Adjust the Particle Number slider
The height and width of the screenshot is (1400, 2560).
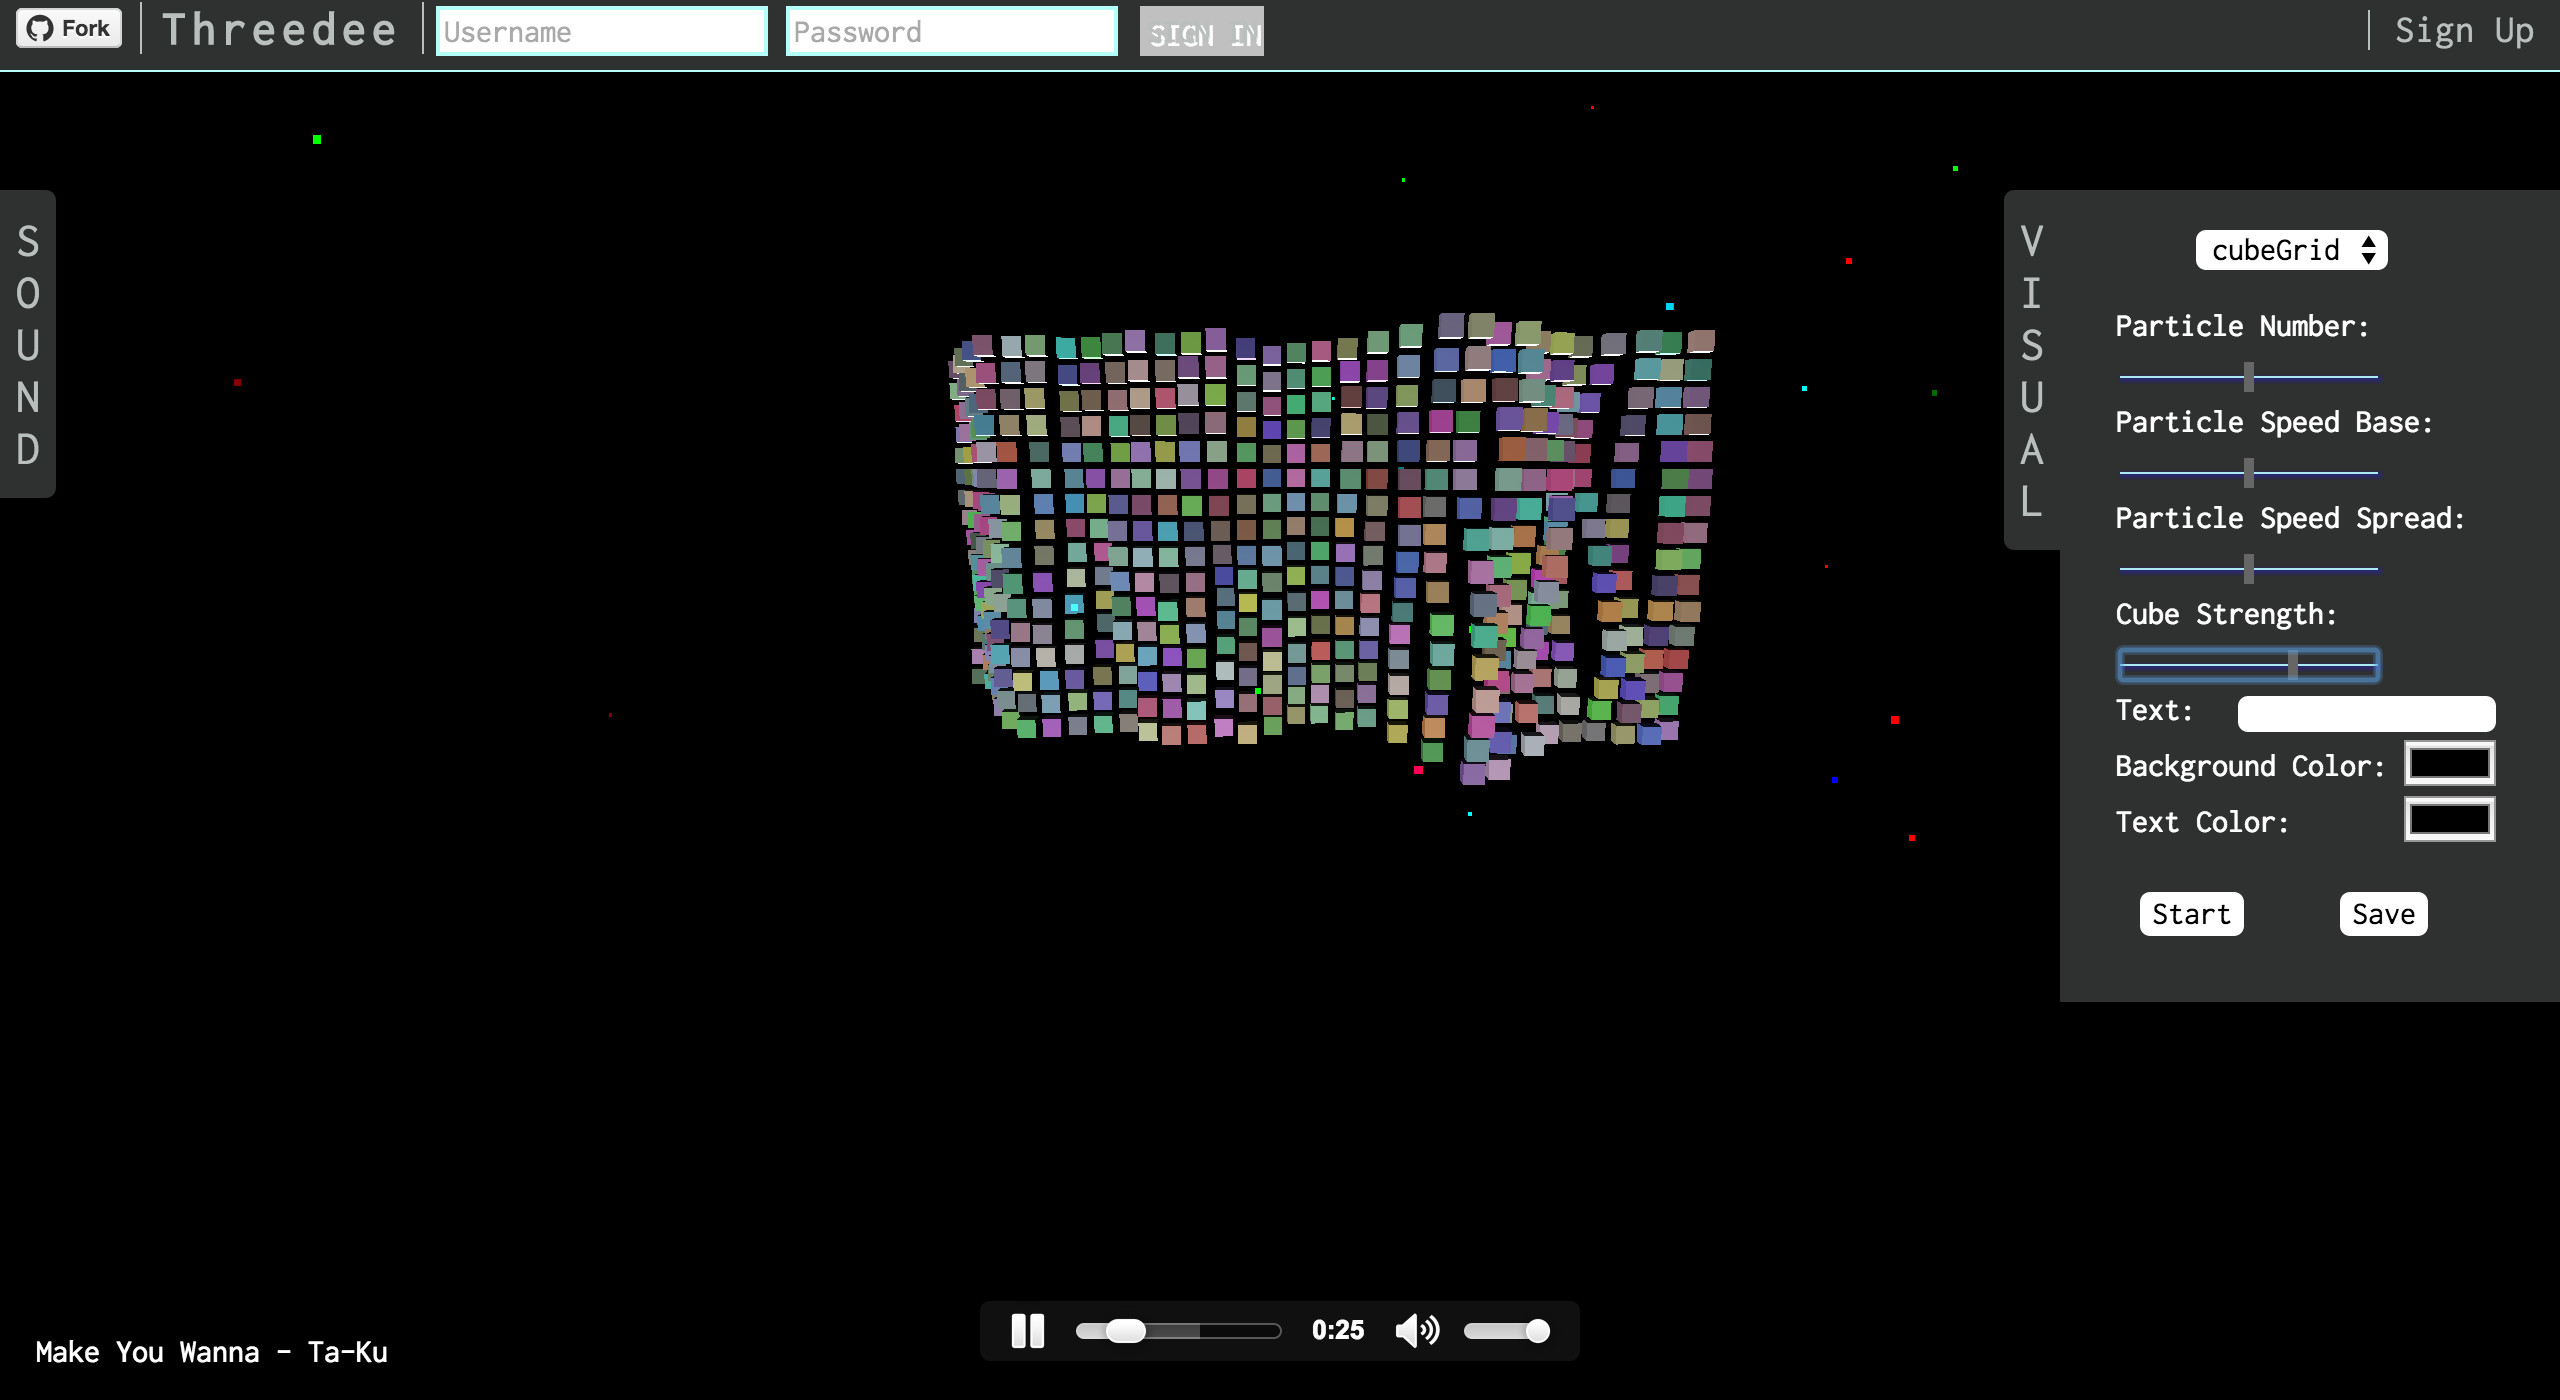2249,376
